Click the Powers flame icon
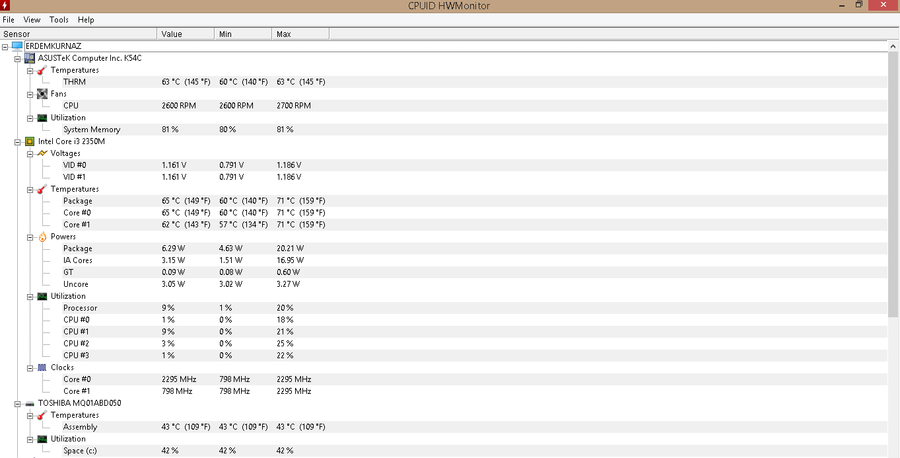 click(42, 236)
